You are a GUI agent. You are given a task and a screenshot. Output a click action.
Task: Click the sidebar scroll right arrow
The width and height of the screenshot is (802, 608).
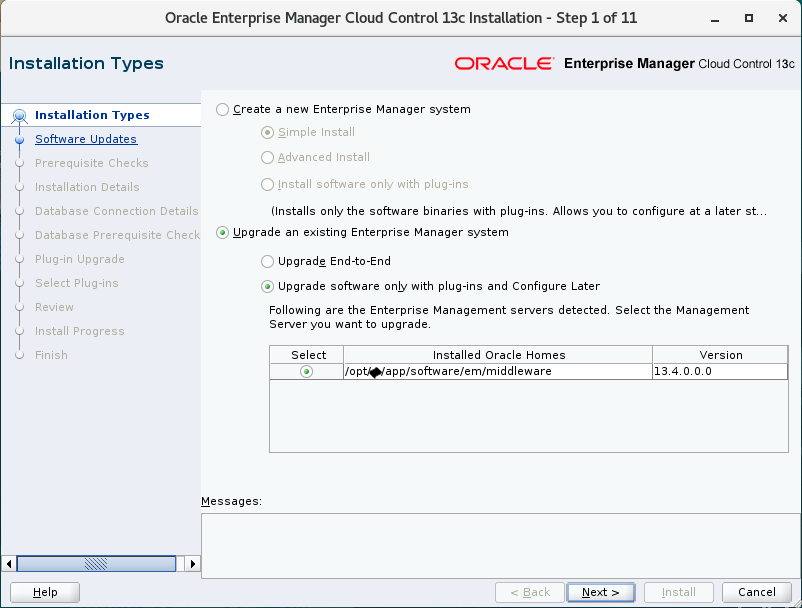pyautogui.click(x=192, y=564)
